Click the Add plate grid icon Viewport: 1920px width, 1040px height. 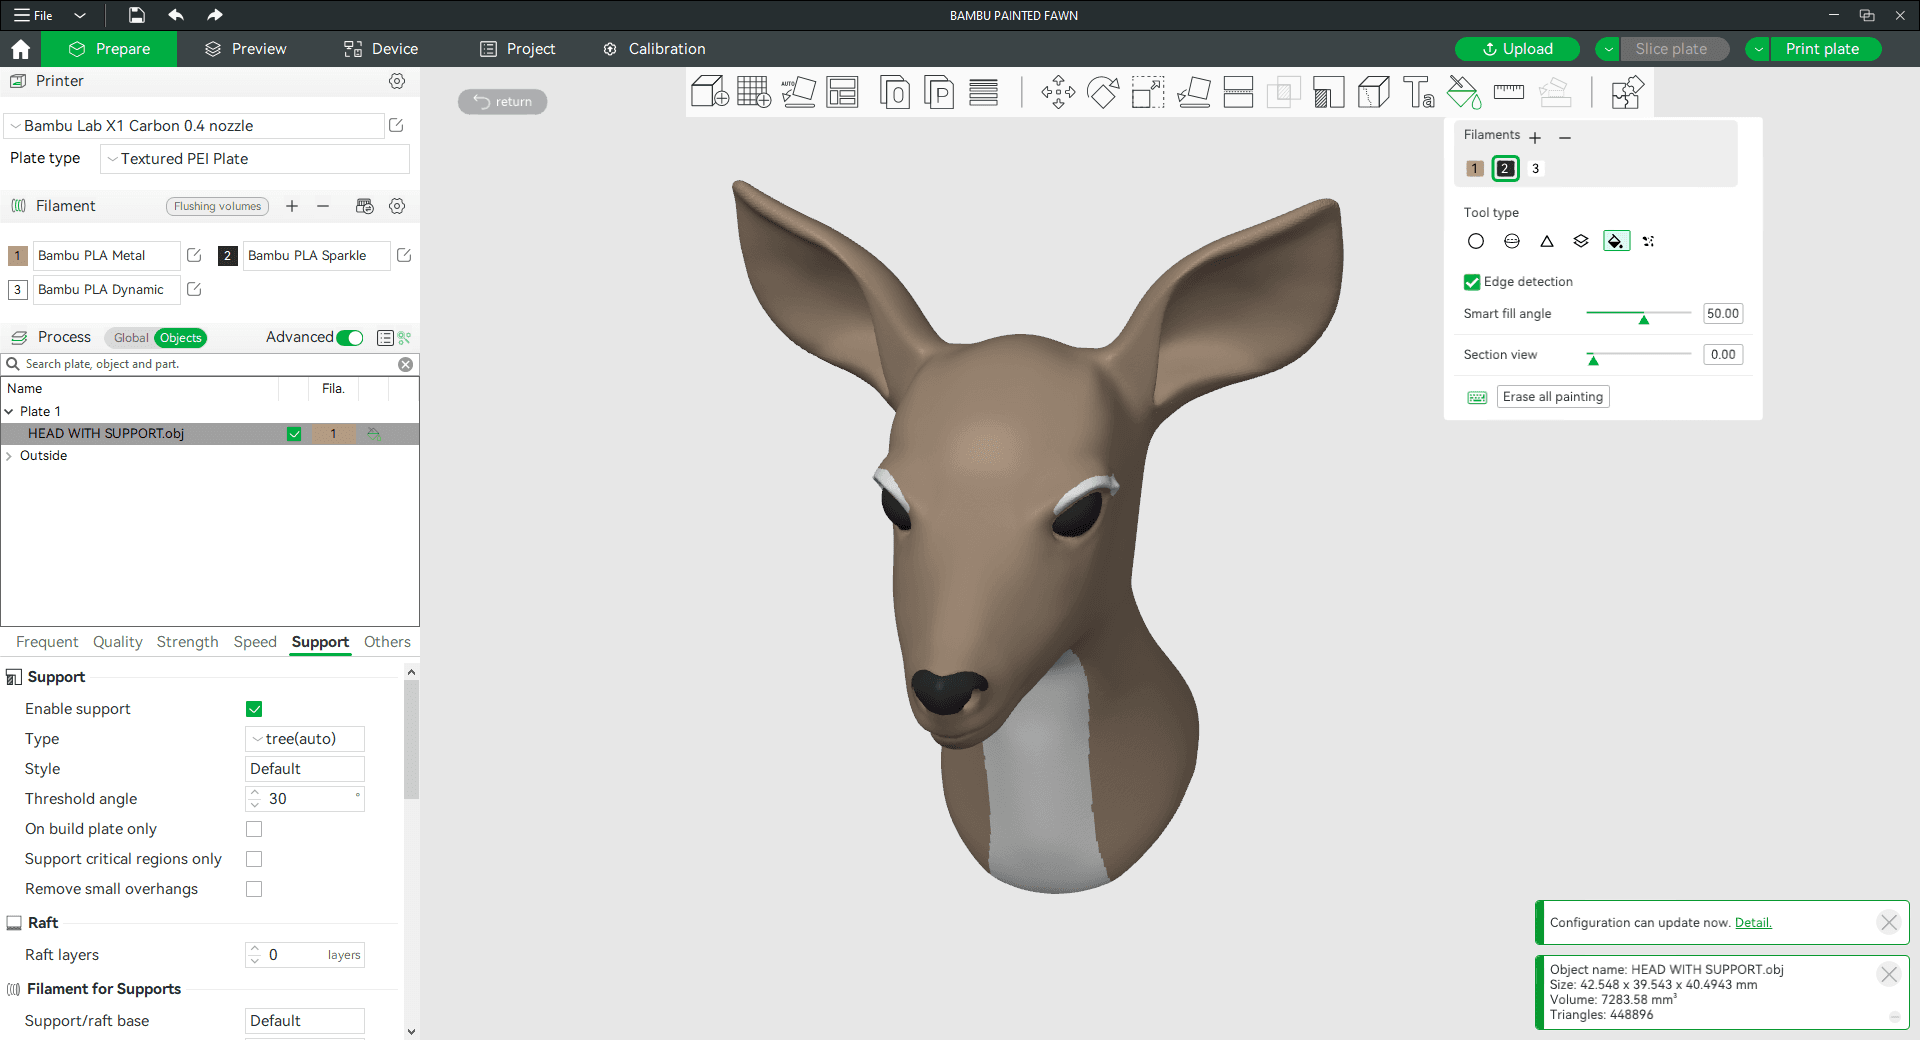(x=754, y=92)
